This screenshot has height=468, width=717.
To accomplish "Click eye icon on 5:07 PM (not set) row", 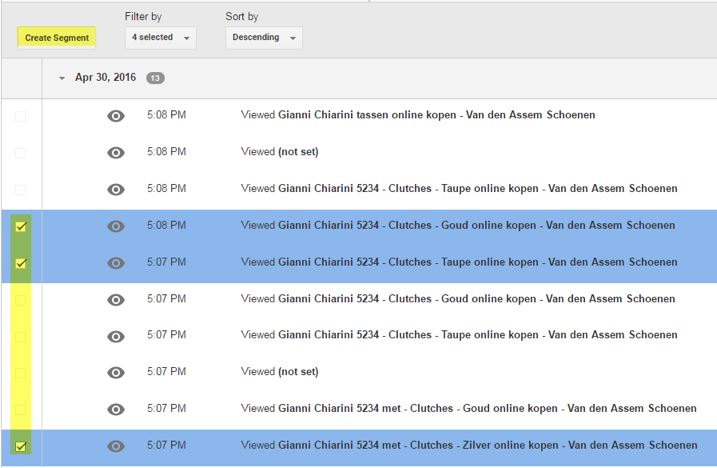I will tap(116, 373).
